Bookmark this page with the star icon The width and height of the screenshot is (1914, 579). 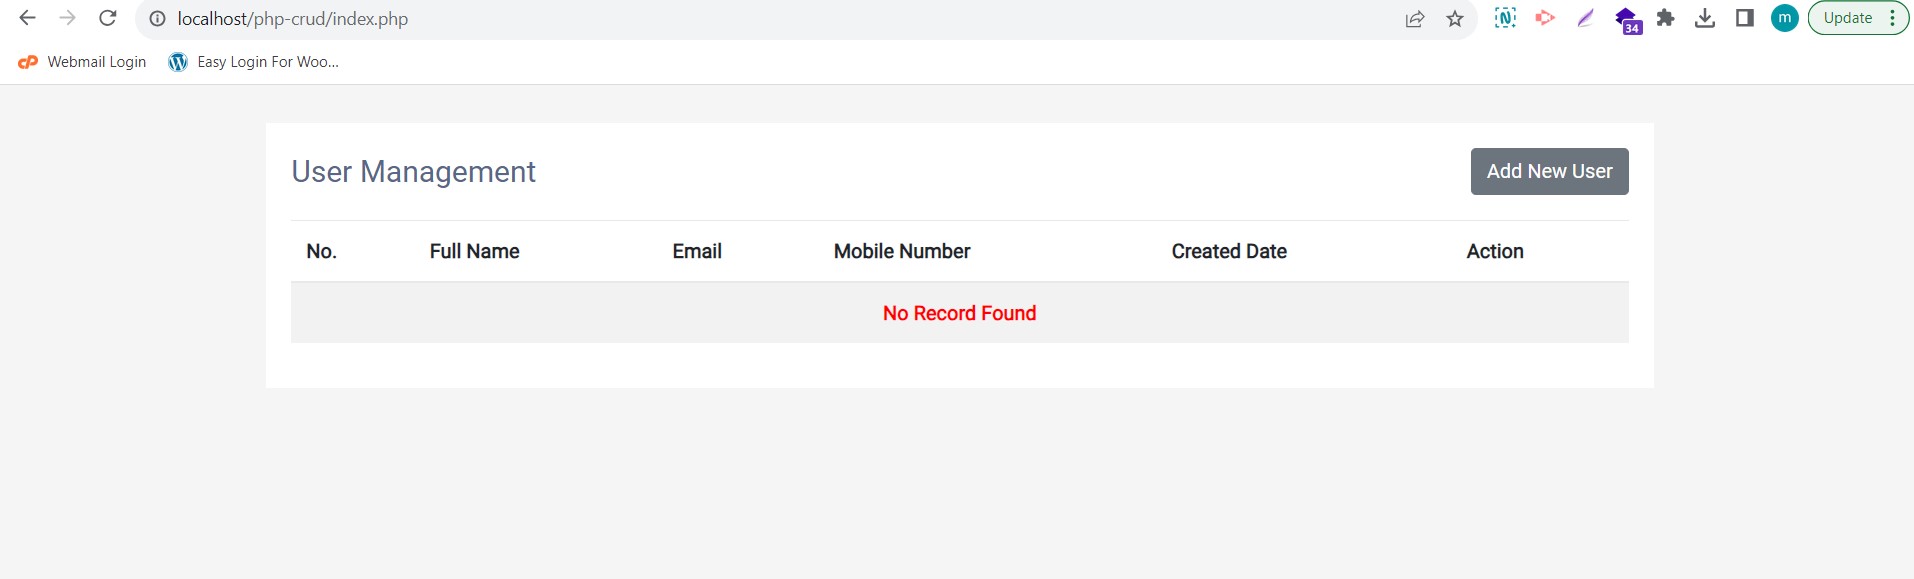pyautogui.click(x=1455, y=19)
